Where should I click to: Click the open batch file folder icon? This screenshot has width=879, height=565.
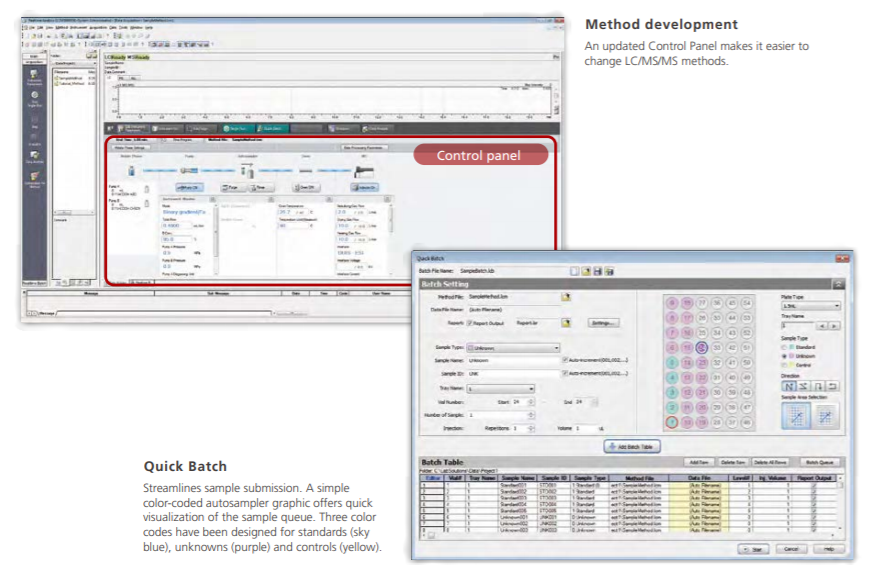[586, 271]
